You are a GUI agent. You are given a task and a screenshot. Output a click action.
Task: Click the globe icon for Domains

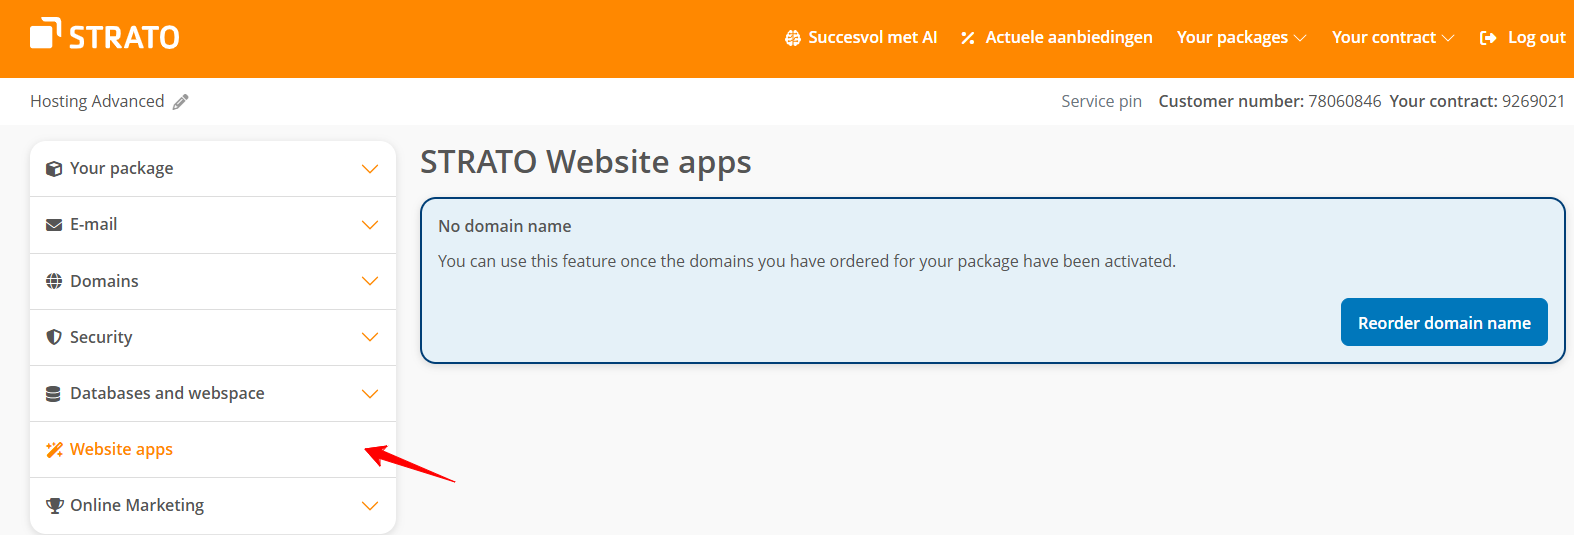click(x=54, y=281)
